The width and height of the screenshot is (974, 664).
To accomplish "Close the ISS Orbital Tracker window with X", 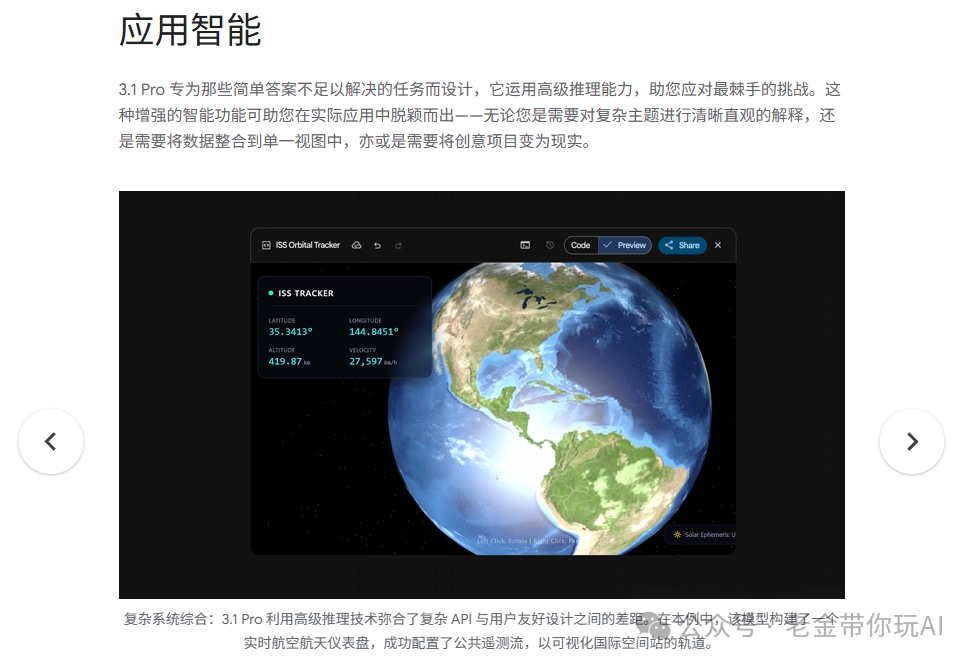I will [716, 245].
